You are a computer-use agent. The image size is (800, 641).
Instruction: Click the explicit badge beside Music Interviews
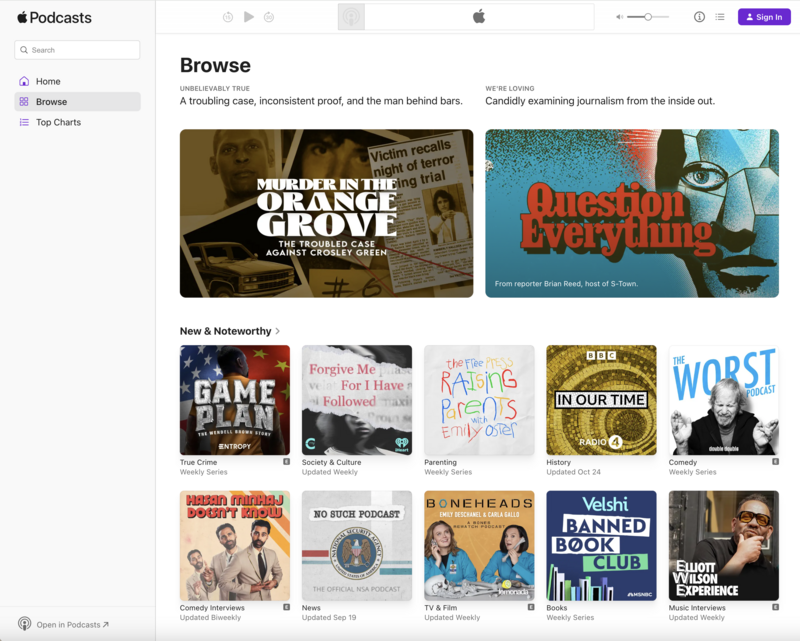[776, 607]
